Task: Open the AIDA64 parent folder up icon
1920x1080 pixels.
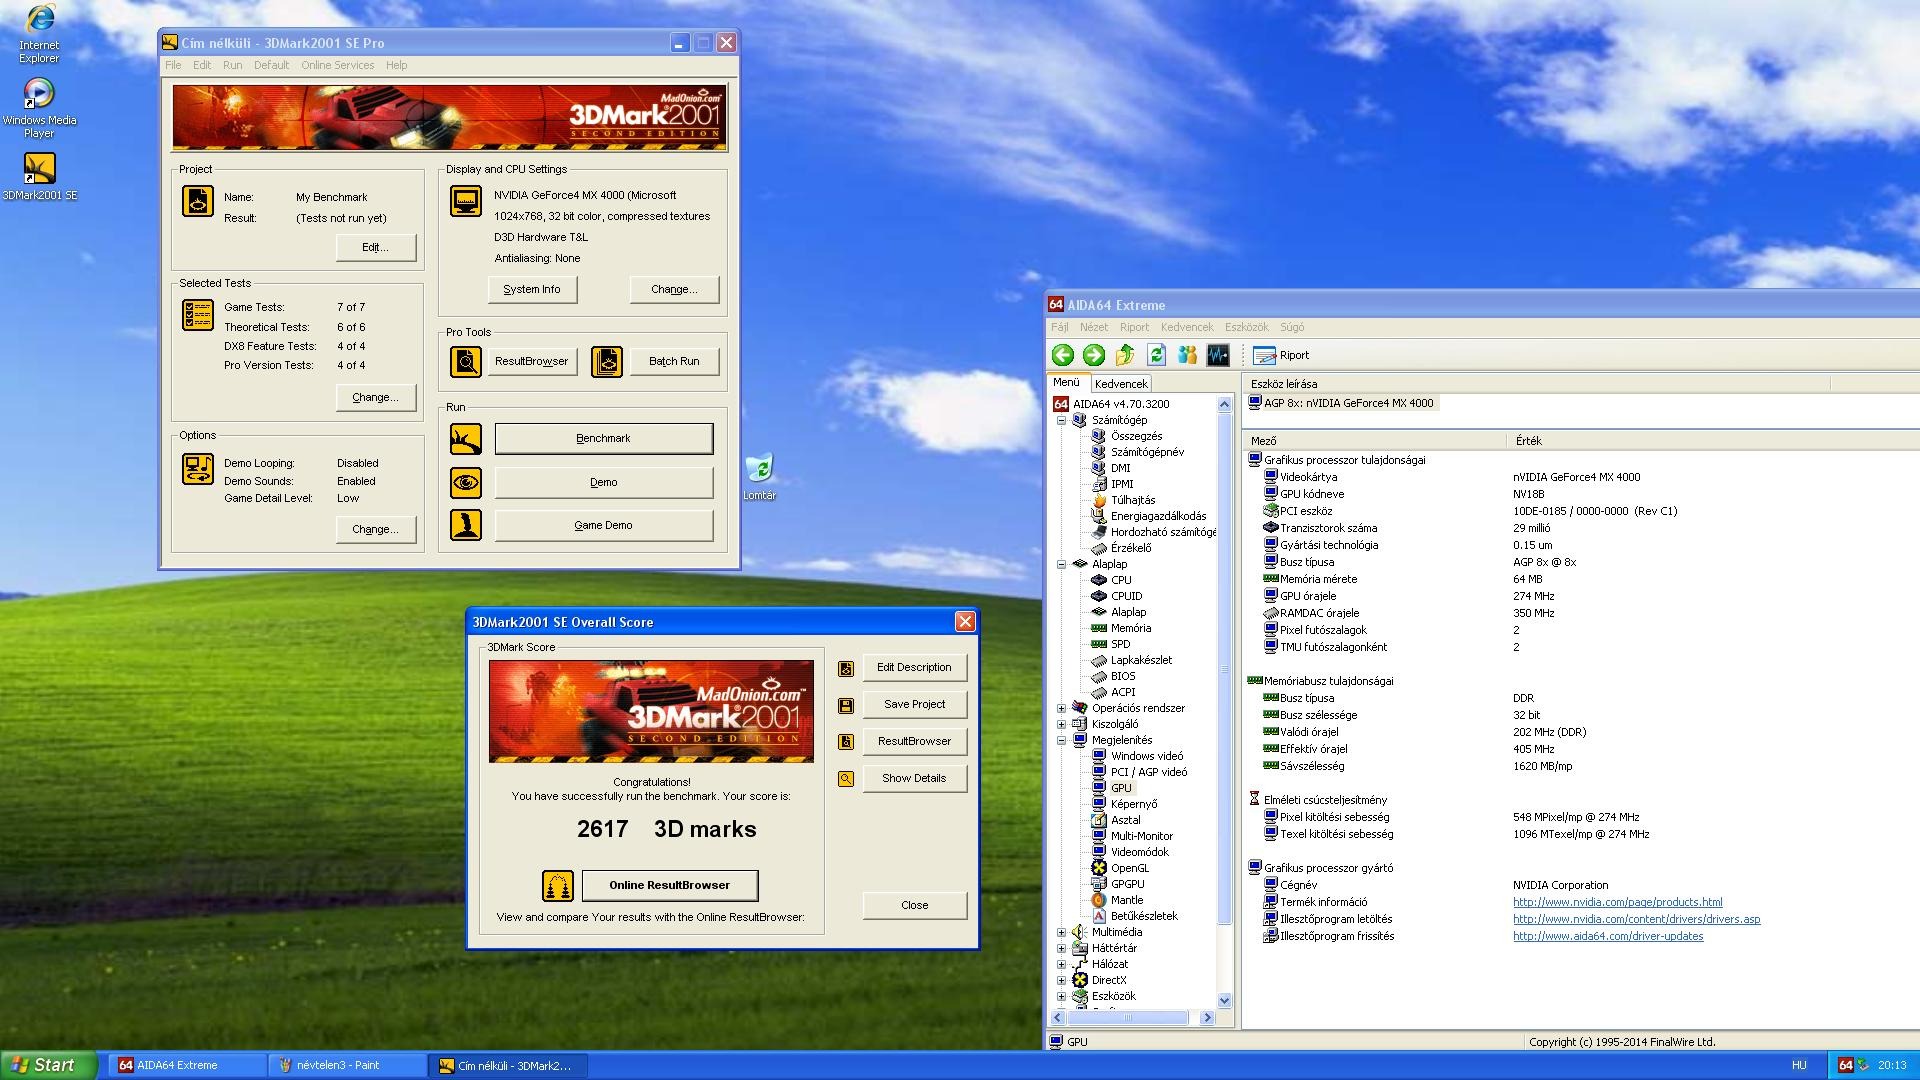Action: point(1125,355)
